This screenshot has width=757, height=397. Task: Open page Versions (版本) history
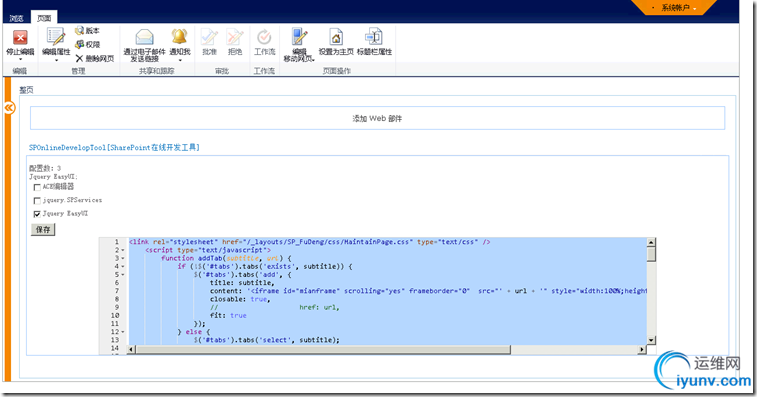87,30
